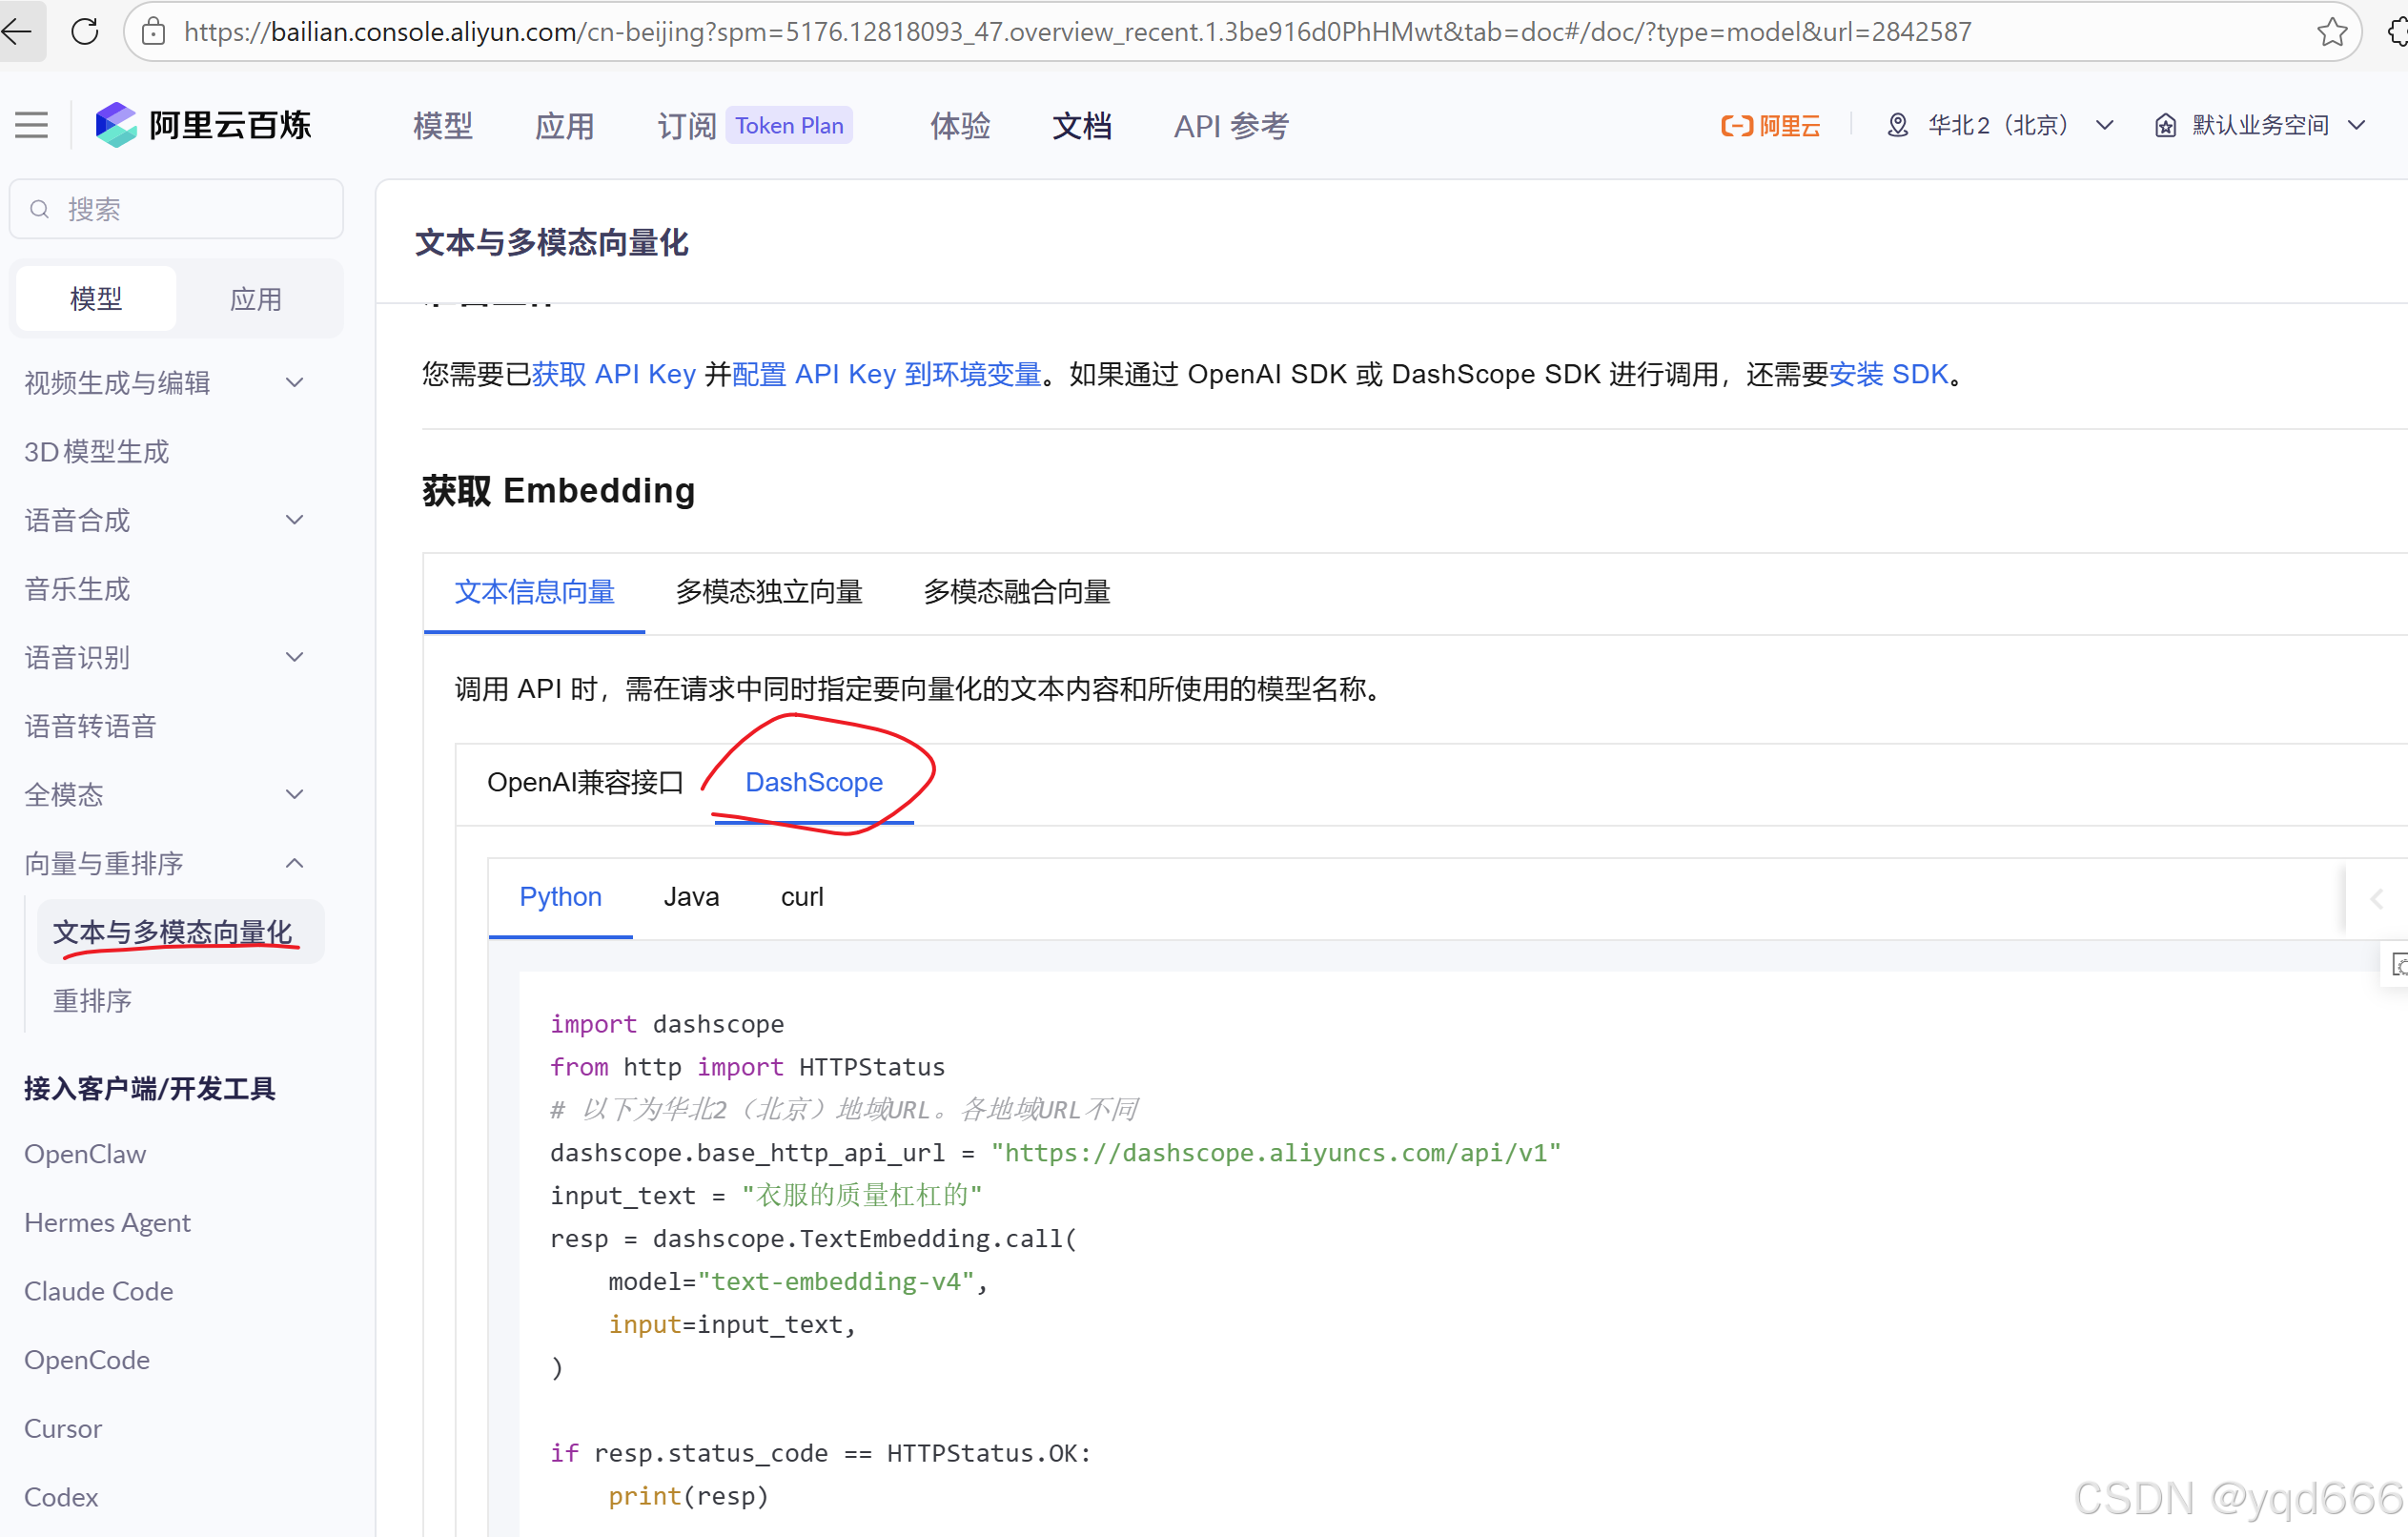Viewport: 2408px width, 1537px height.
Task: Open the 应用 top menu
Action: coord(564,125)
